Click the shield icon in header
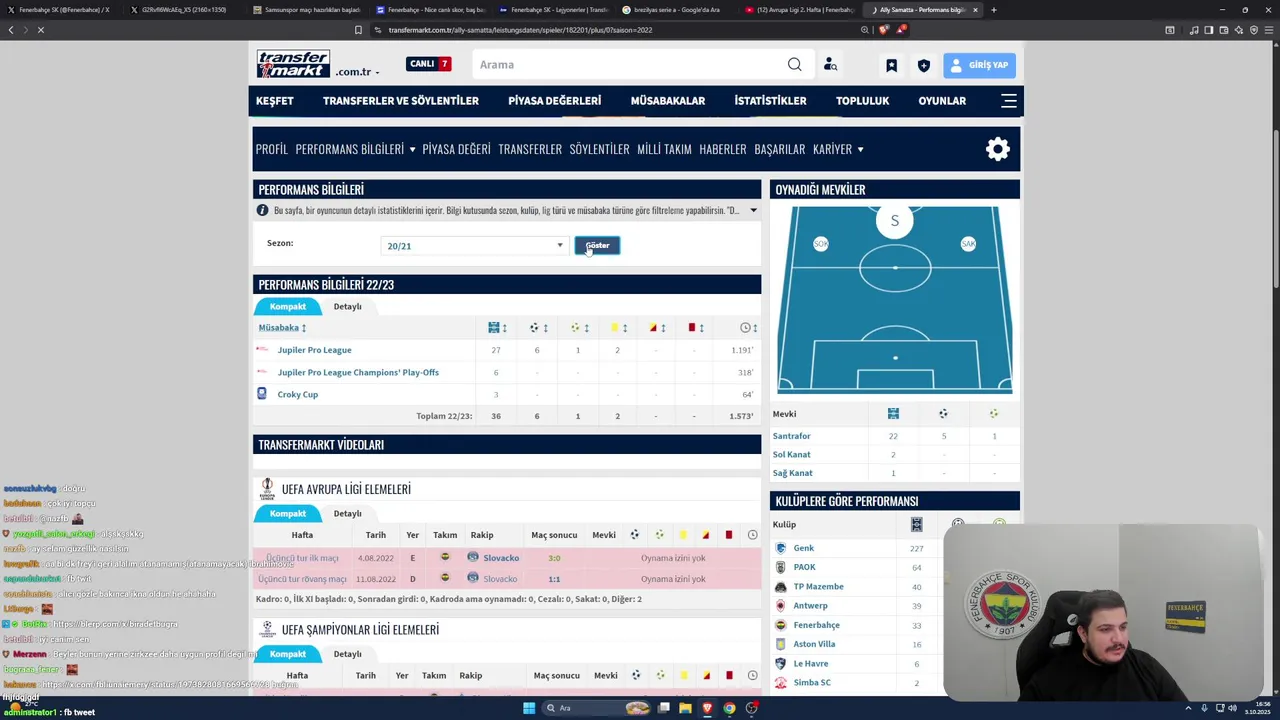The height and width of the screenshot is (720, 1280). tap(923, 65)
